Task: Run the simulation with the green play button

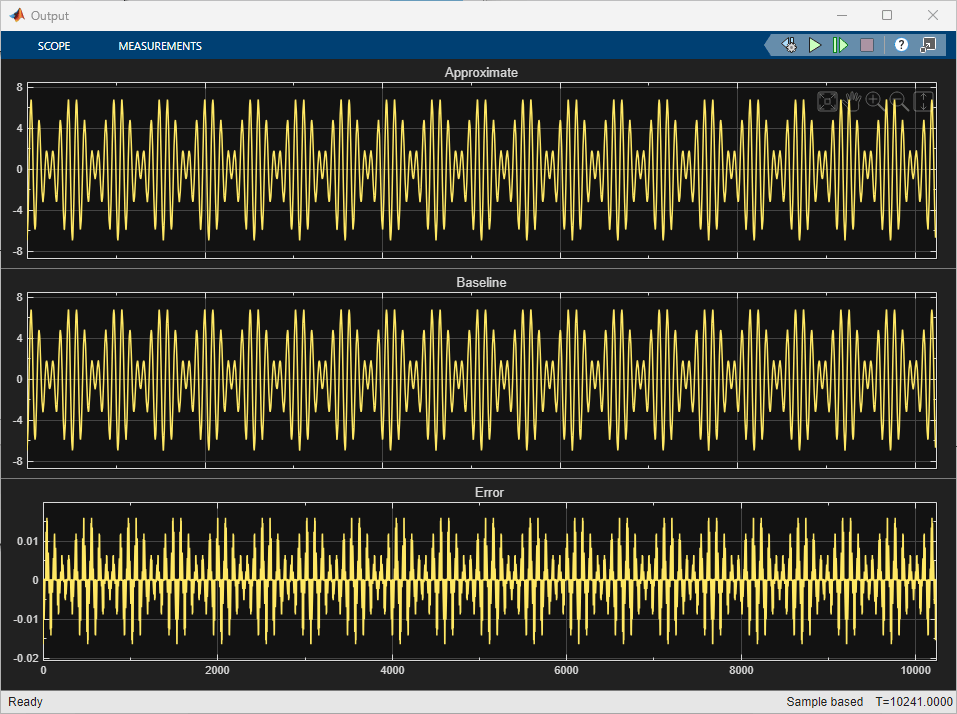Action: [815, 45]
